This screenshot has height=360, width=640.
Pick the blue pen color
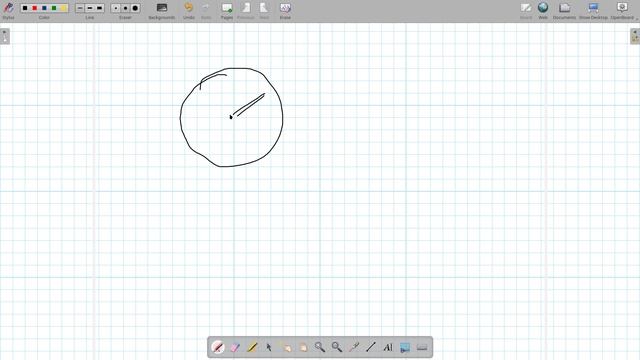coord(44,8)
